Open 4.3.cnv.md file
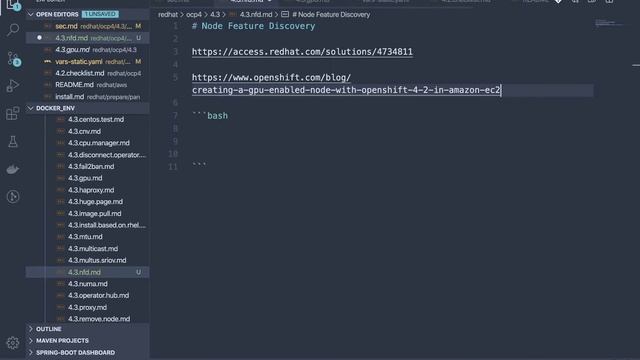The image size is (640, 360). (88, 131)
